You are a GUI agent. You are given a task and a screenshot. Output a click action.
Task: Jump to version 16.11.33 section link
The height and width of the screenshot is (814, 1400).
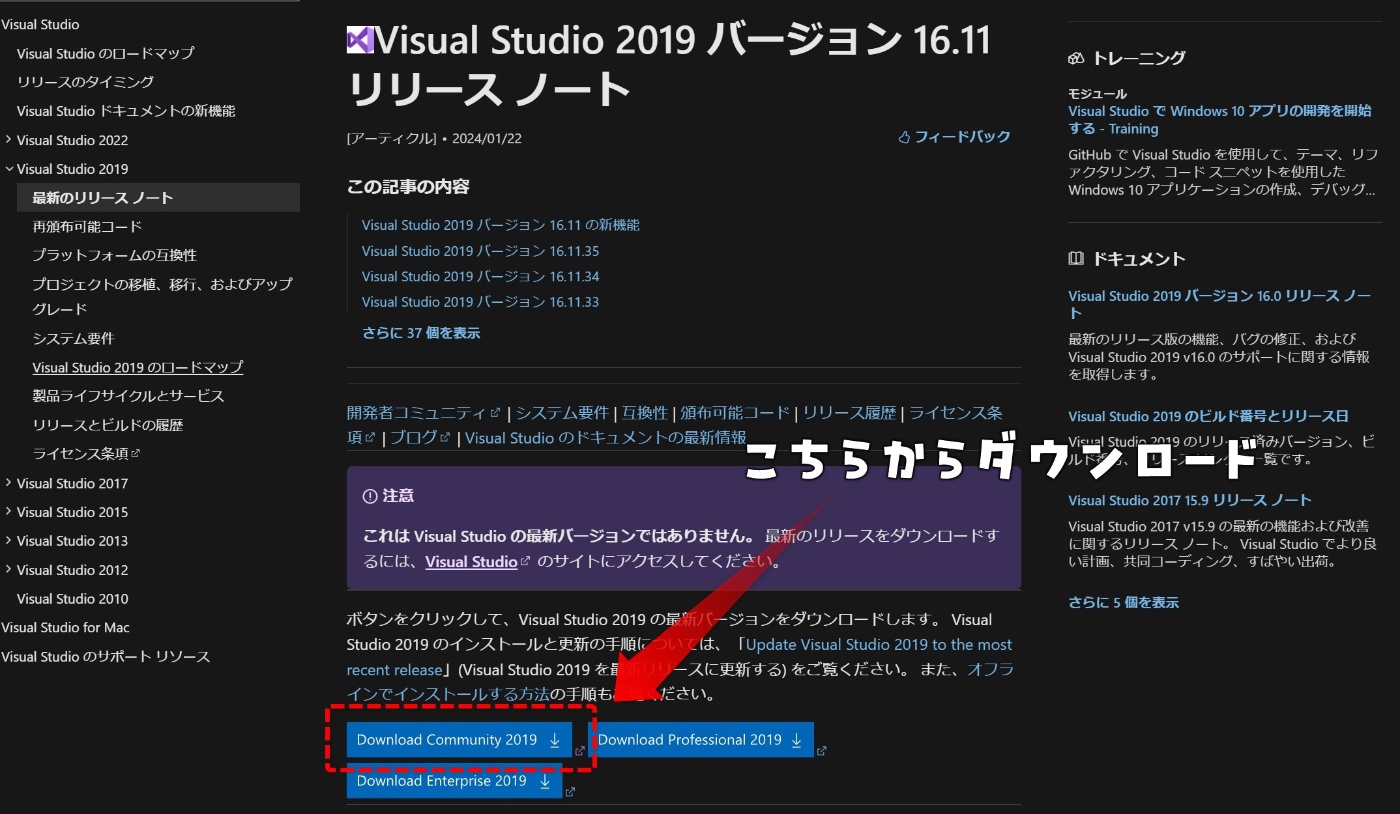click(480, 302)
